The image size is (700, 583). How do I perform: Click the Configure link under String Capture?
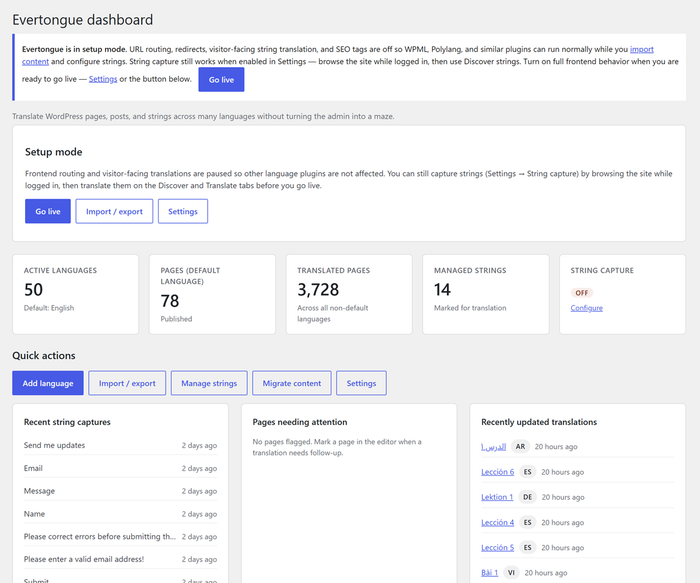586,308
